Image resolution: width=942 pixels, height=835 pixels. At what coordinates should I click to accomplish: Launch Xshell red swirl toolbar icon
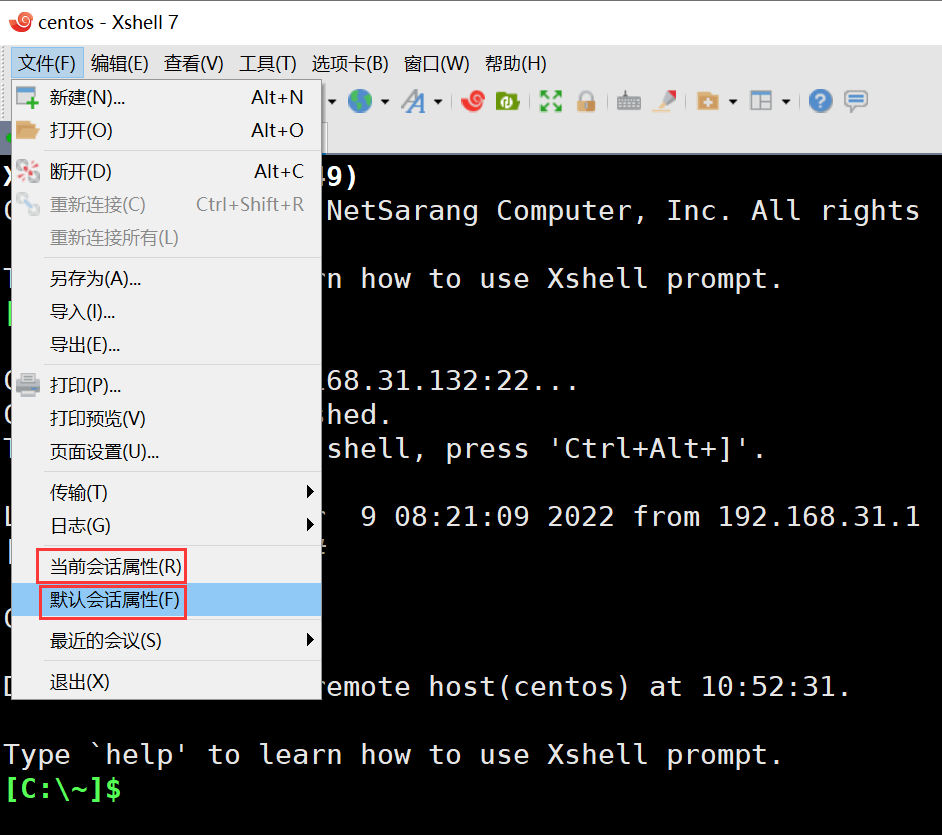coord(473,101)
